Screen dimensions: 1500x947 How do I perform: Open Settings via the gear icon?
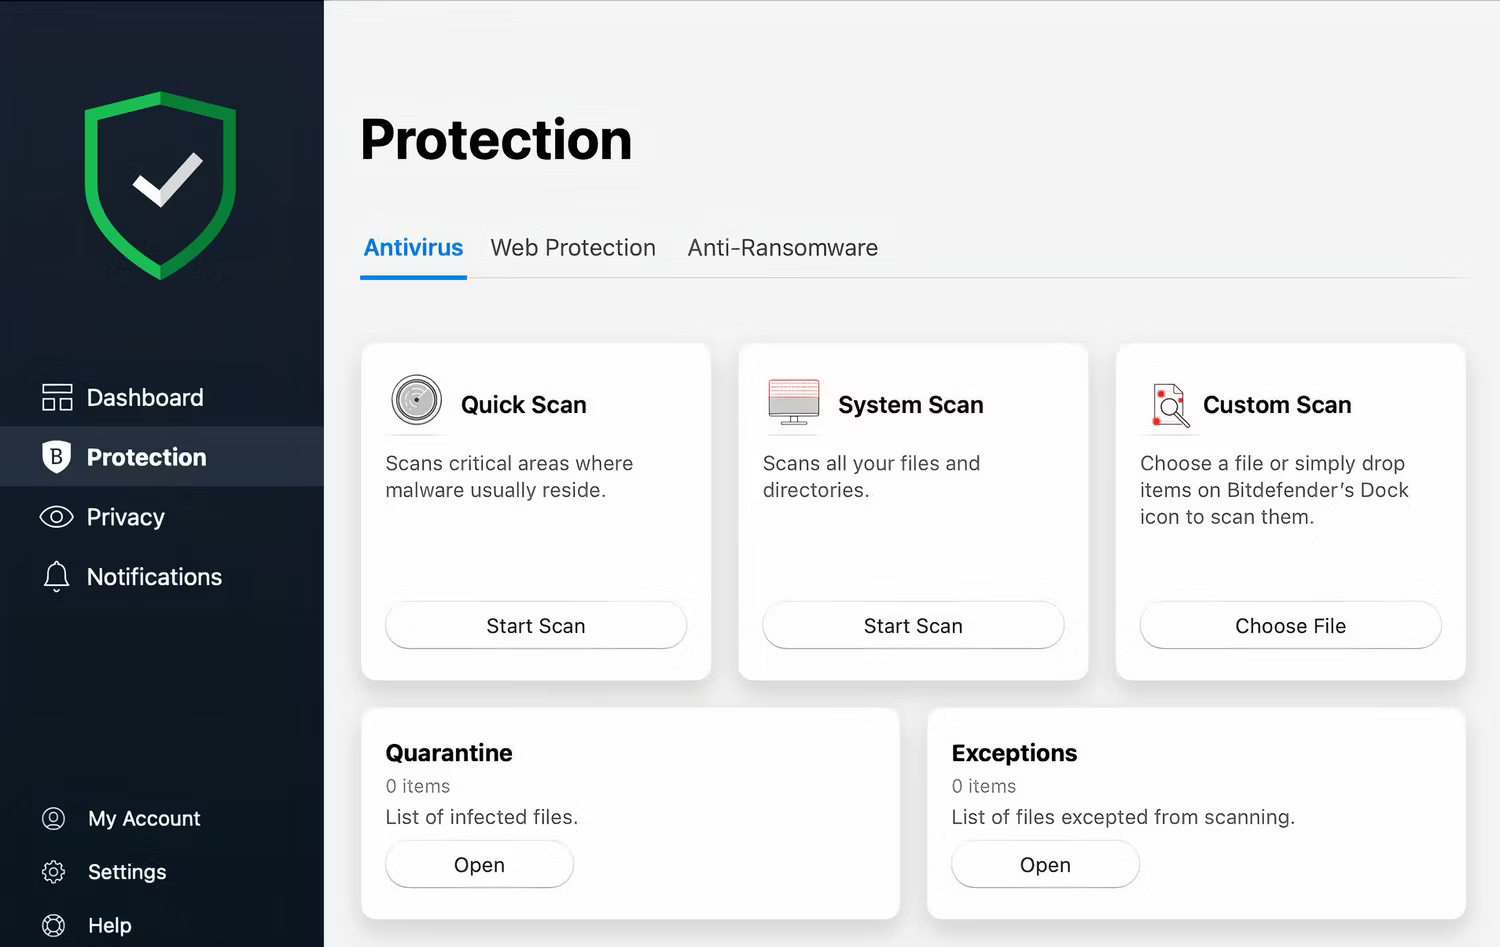(55, 871)
